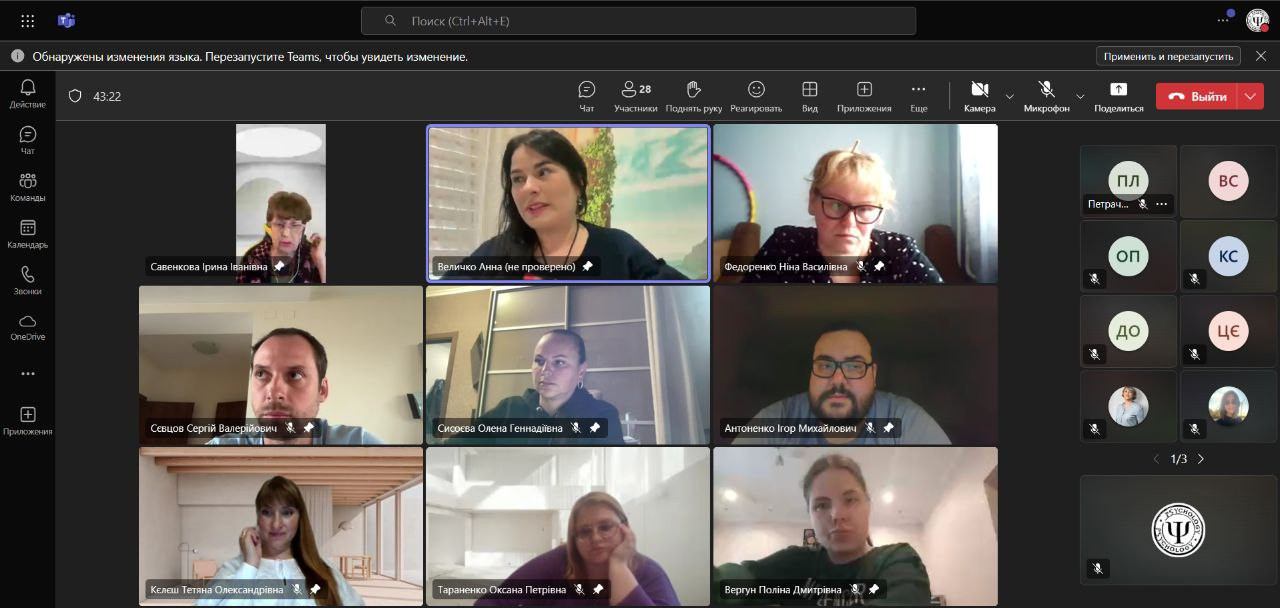Open Реагировать reactions menu
Viewport: 1280px width, 608px height.
756,96
